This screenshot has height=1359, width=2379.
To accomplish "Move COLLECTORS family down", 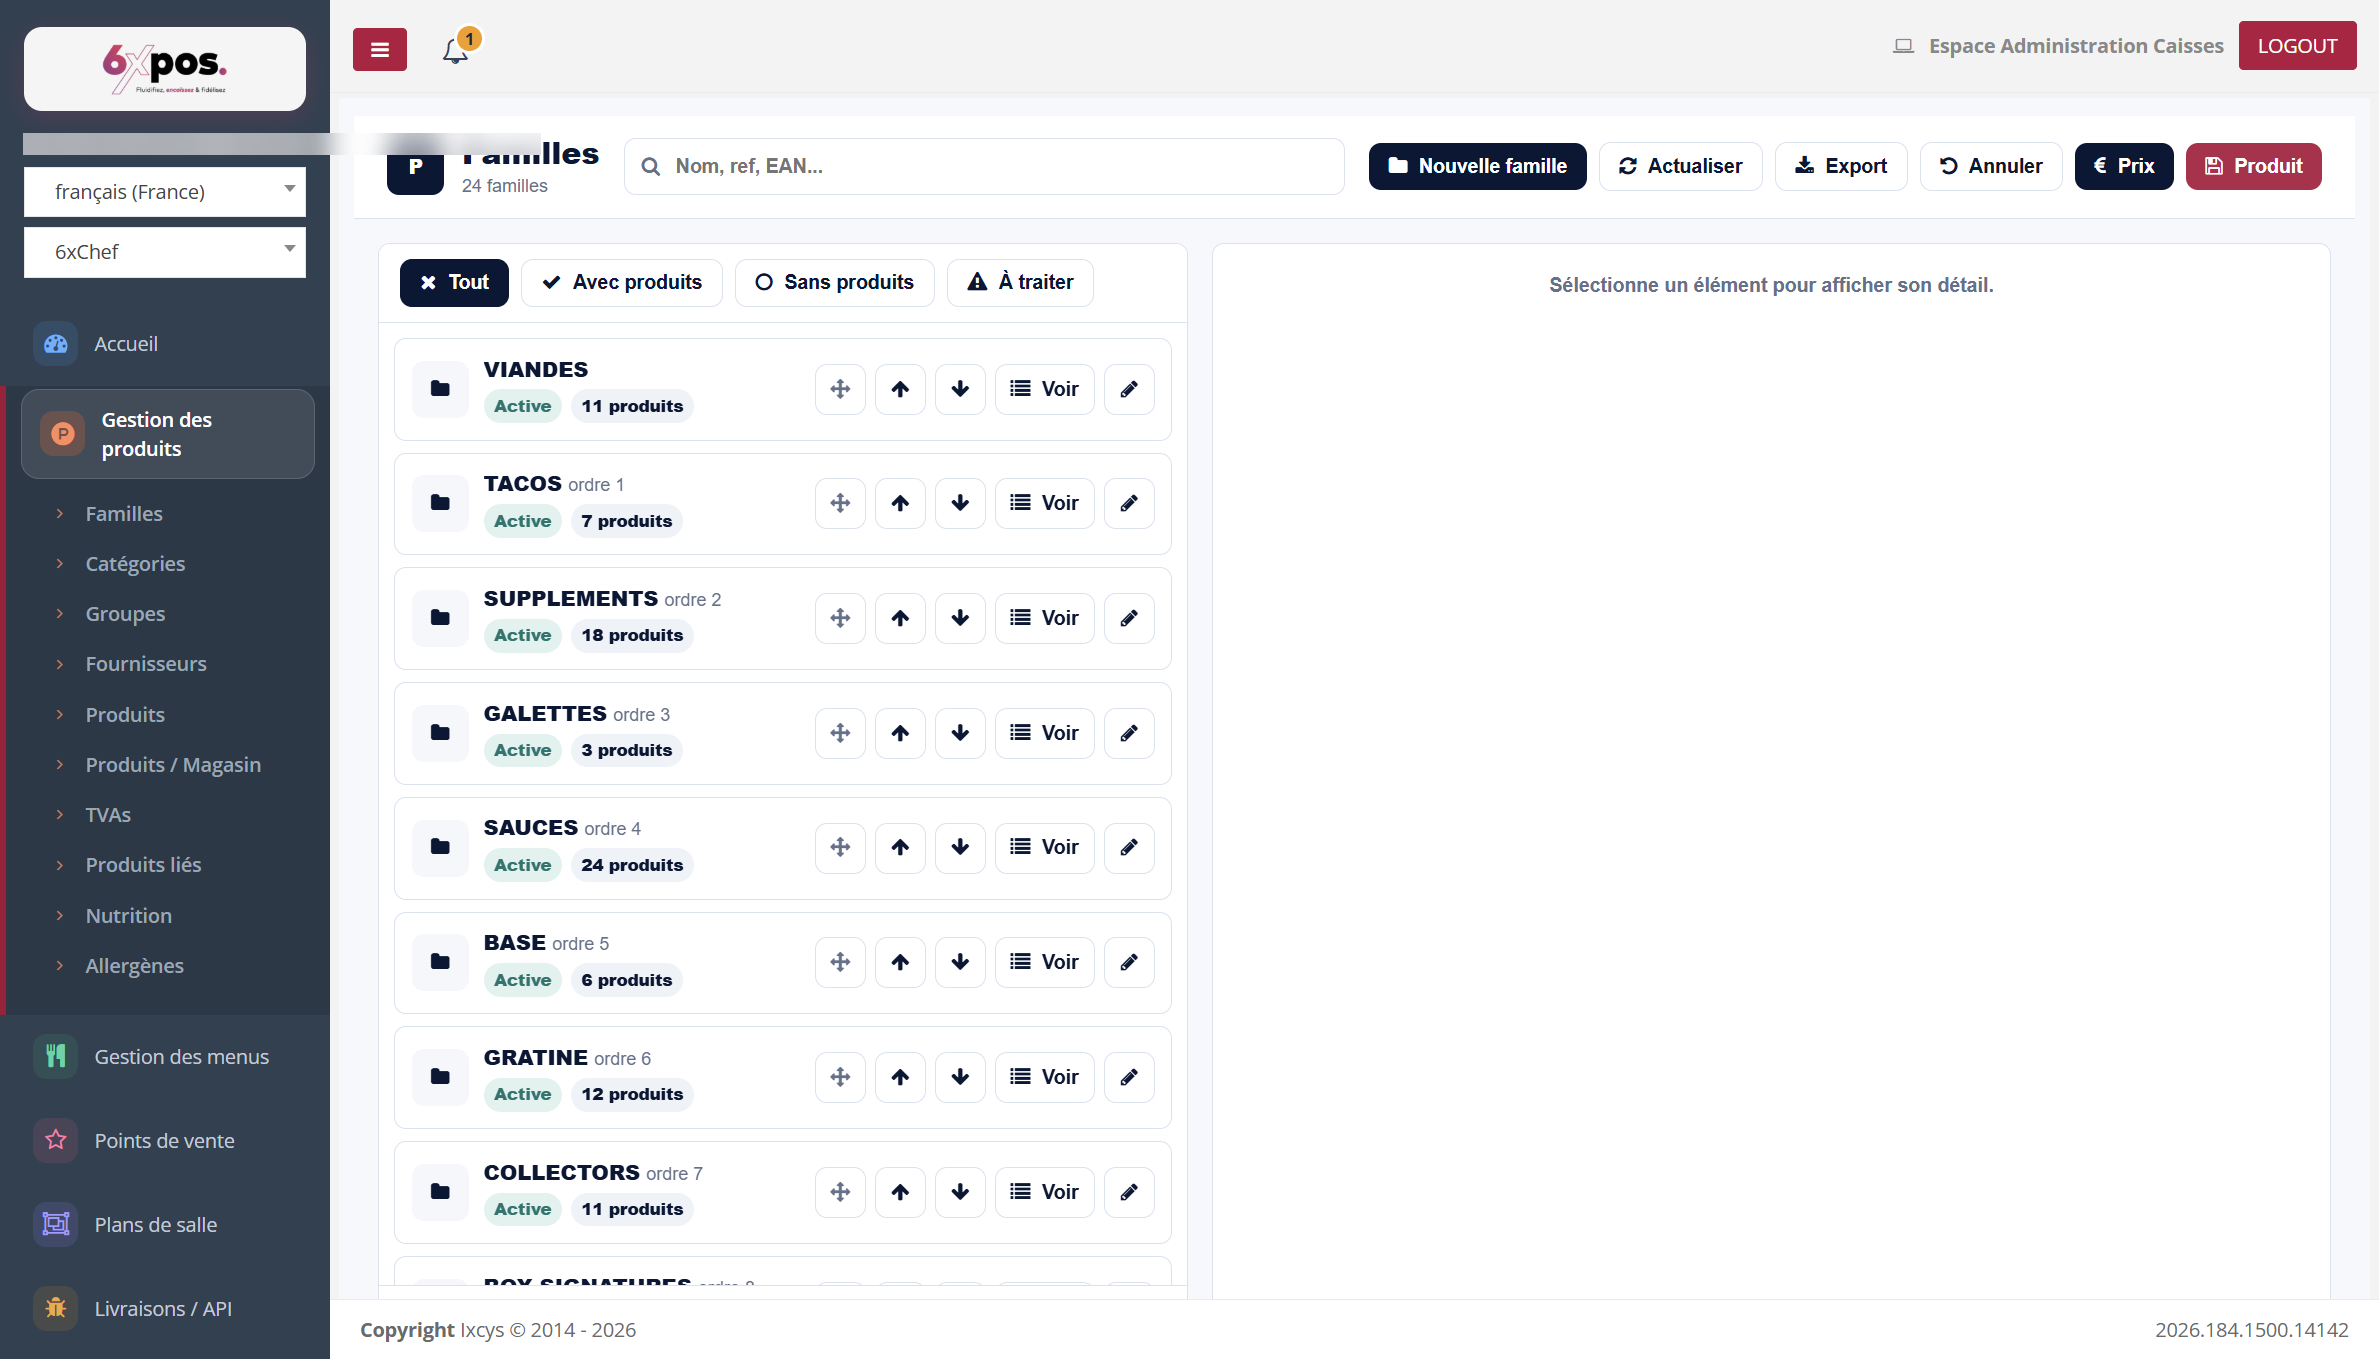I will pyautogui.click(x=960, y=1192).
